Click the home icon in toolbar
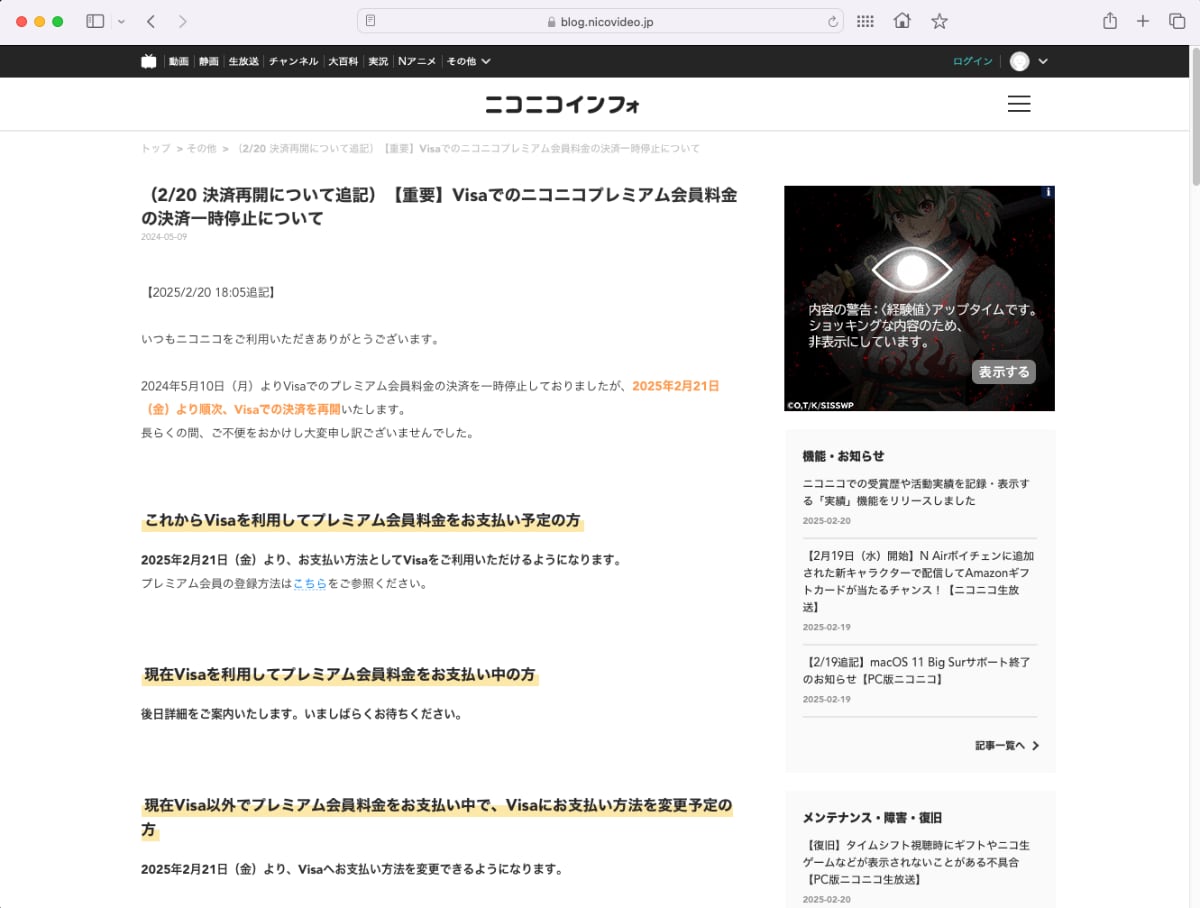 [x=902, y=21]
